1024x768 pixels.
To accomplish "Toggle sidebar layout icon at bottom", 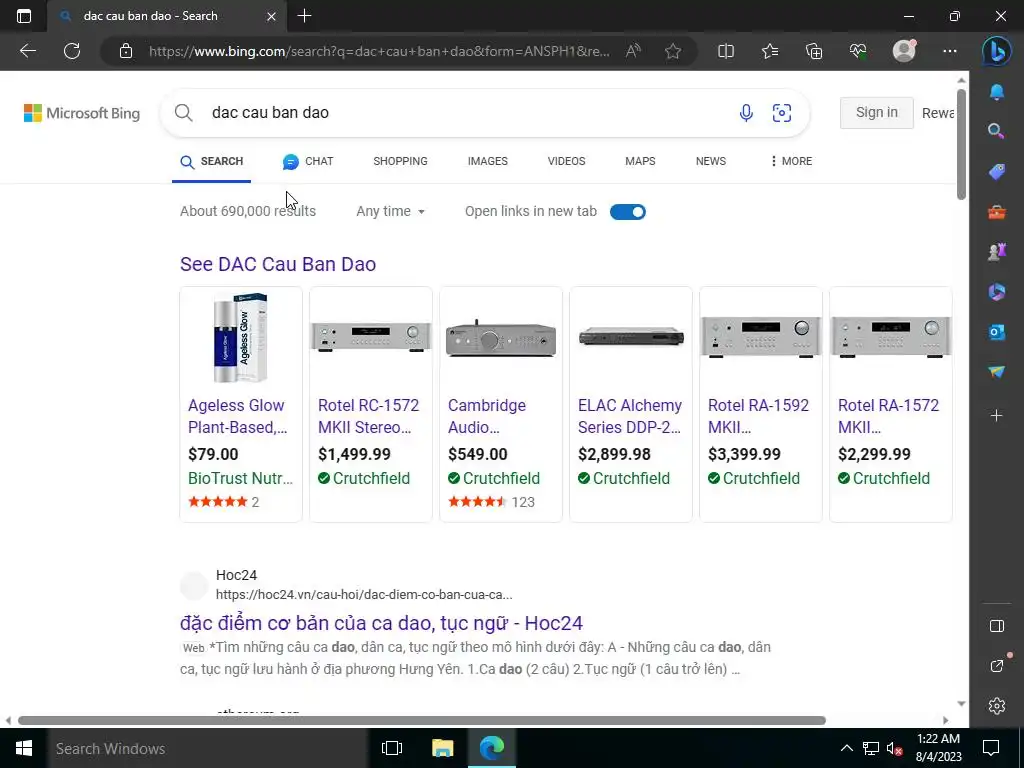I will pyautogui.click(x=997, y=626).
